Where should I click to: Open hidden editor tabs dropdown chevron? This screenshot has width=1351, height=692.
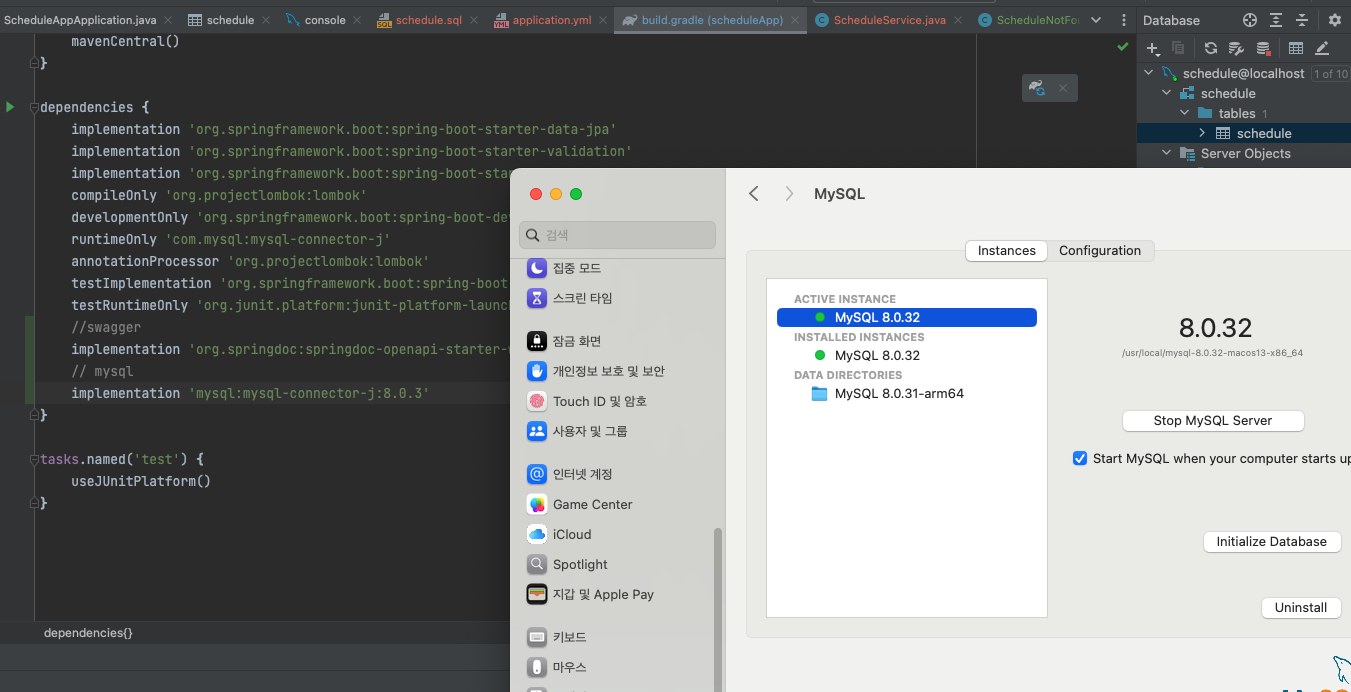pyautogui.click(x=1096, y=20)
